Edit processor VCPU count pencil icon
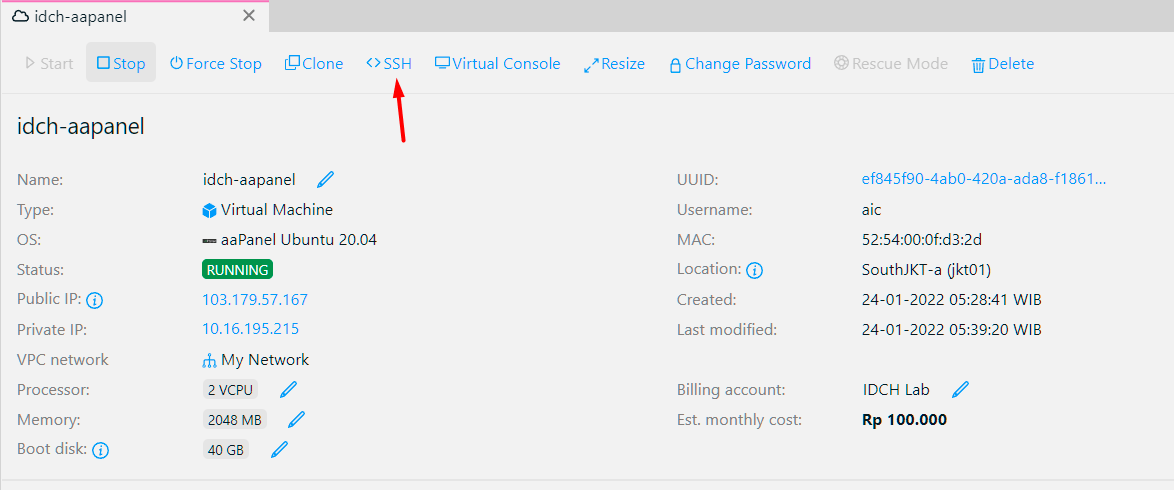The width and height of the screenshot is (1174, 490). click(x=288, y=389)
